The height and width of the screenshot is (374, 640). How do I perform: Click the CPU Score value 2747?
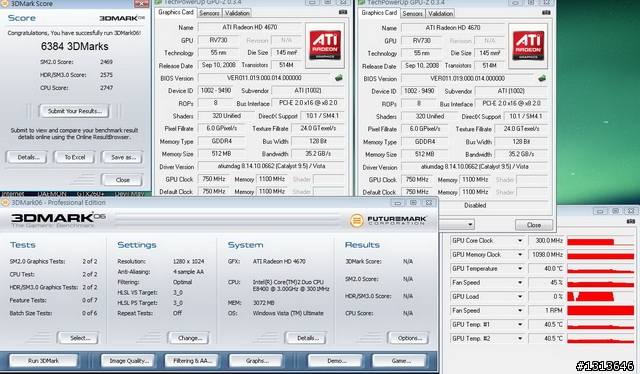click(x=106, y=88)
